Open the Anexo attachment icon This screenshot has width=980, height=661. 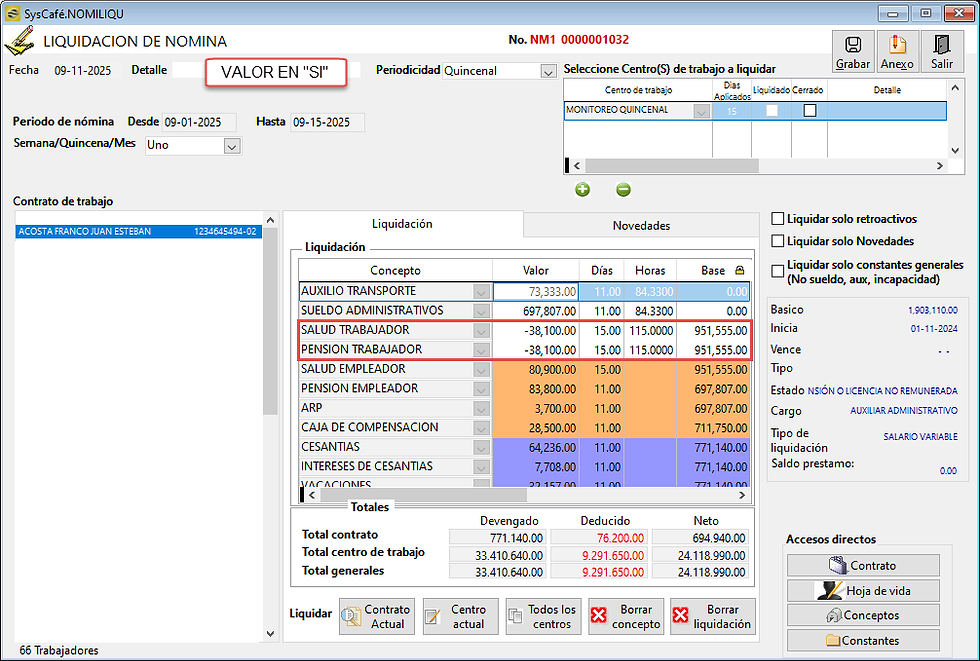898,51
